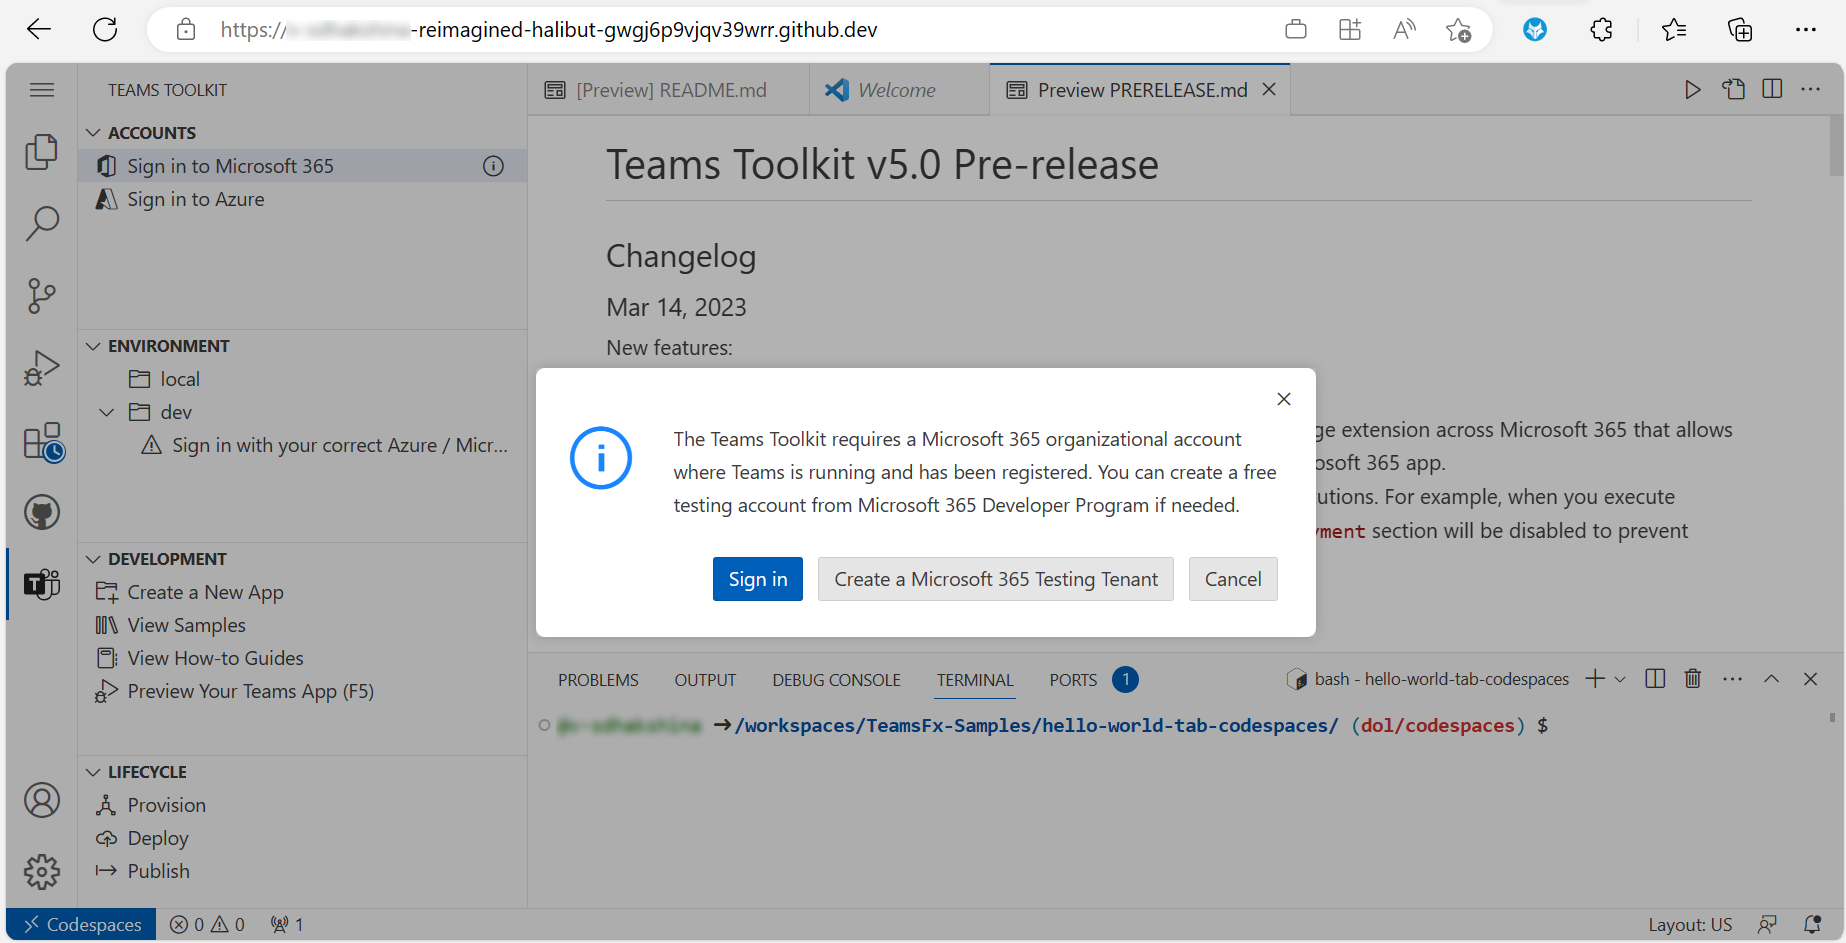Collapse the ENVIRONMENT section
Image resolution: width=1846 pixels, height=943 pixels.
click(x=93, y=346)
